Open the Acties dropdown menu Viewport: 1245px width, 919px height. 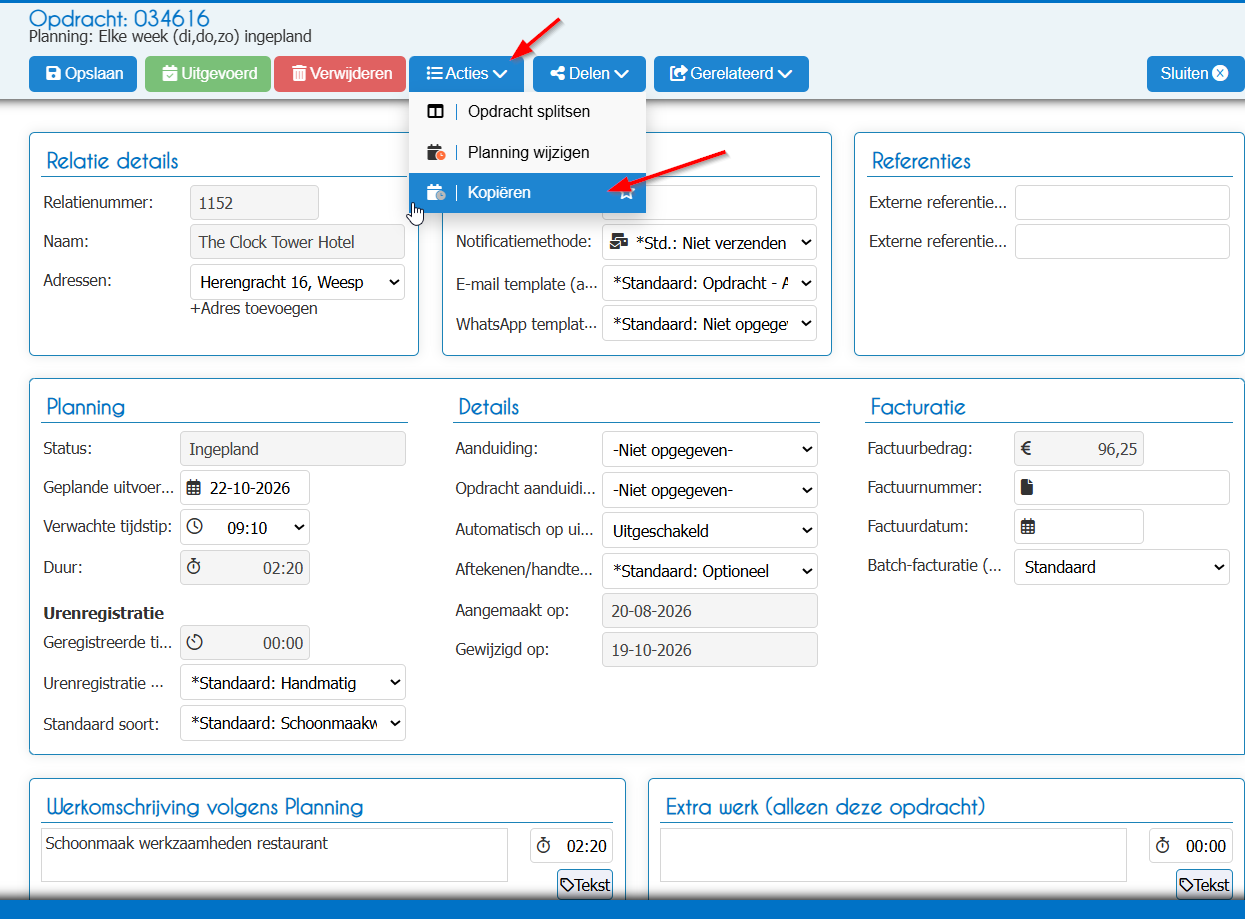(x=467, y=73)
